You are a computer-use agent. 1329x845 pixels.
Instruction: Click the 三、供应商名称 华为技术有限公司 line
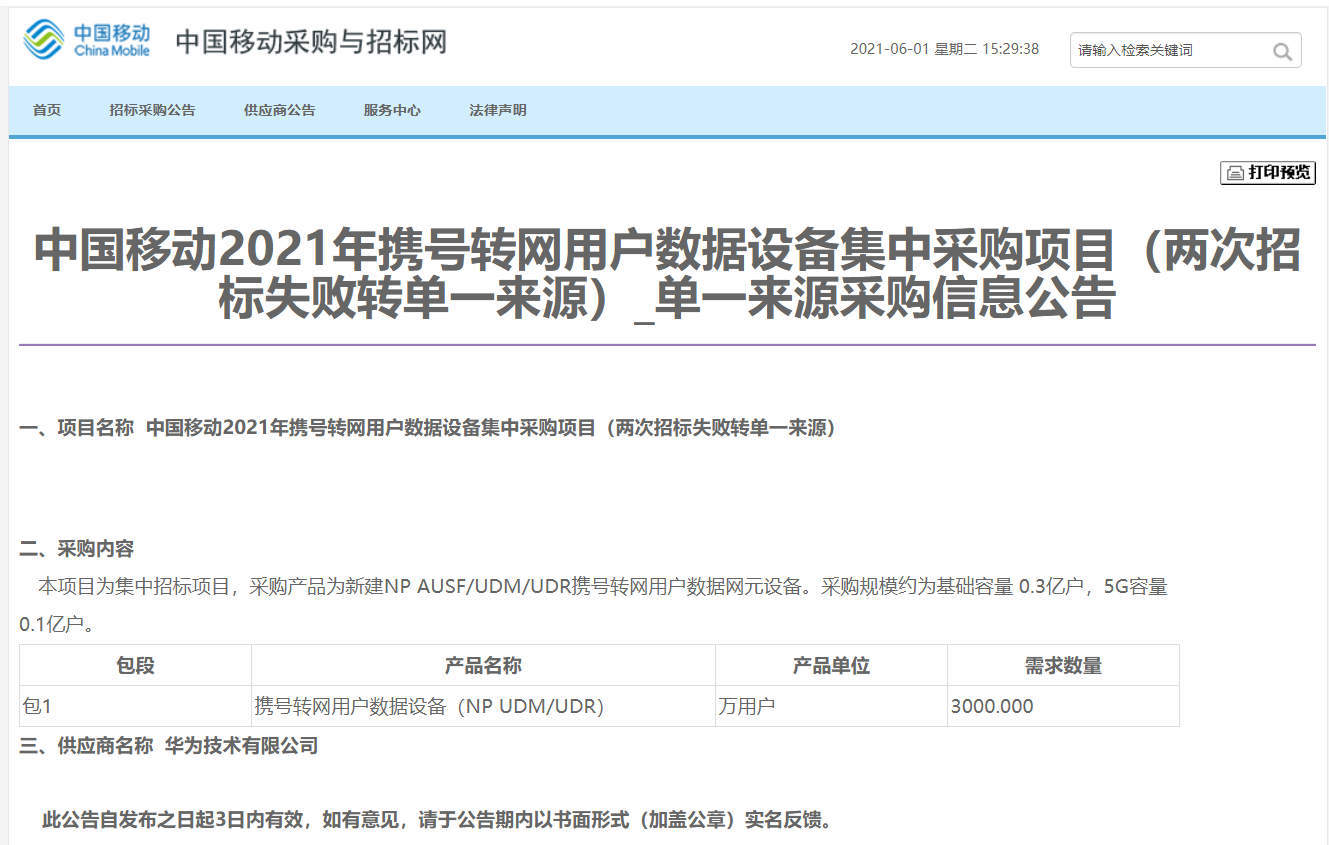point(169,746)
